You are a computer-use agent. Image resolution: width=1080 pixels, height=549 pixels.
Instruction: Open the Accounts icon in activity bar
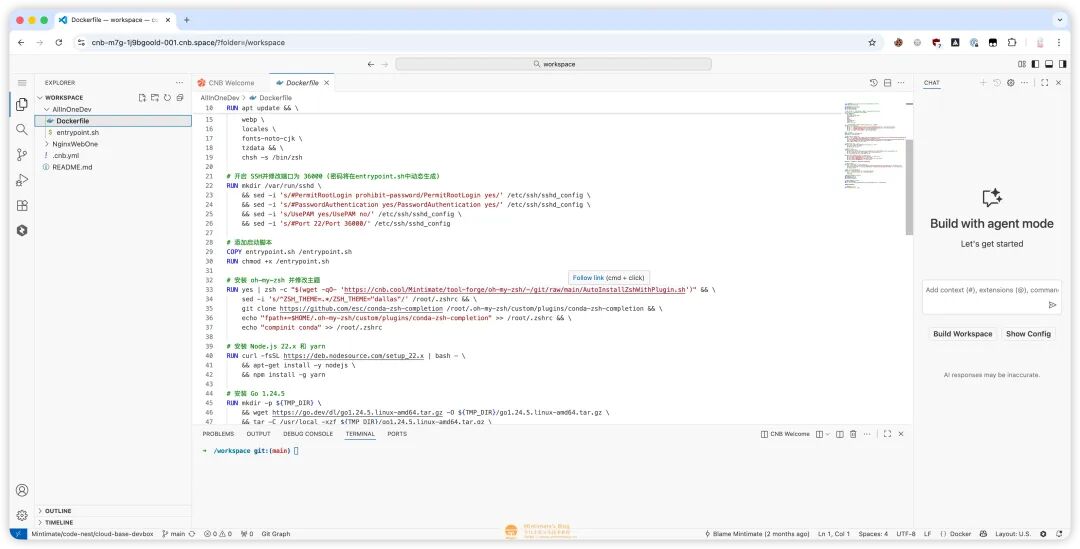click(22, 490)
